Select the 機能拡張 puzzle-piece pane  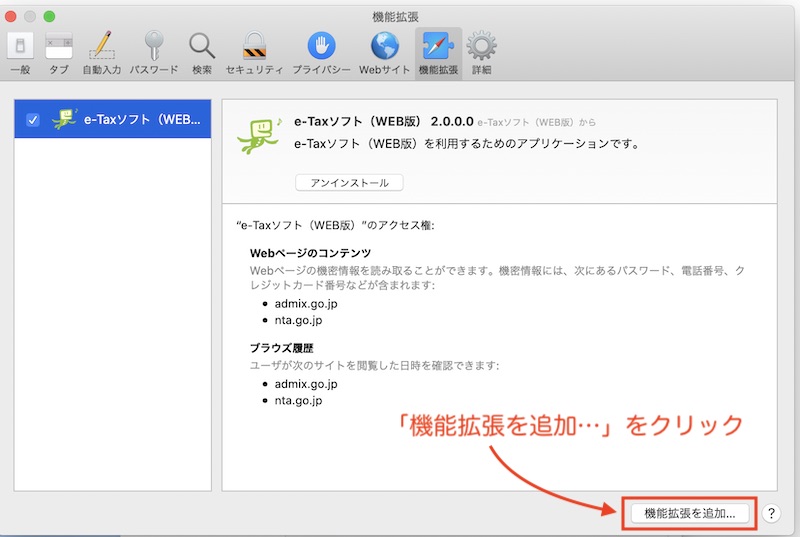[438, 54]
